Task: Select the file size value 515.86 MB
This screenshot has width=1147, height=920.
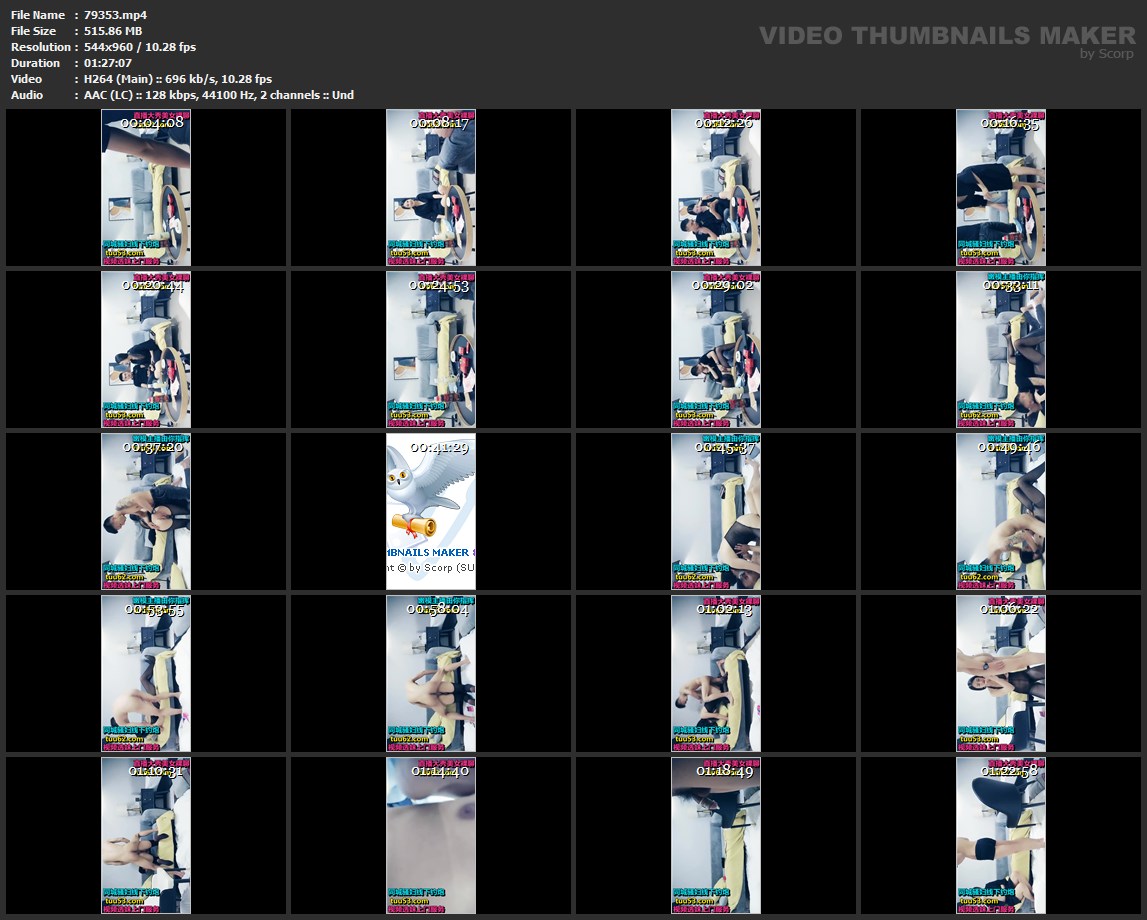Action: pos(113,31)
